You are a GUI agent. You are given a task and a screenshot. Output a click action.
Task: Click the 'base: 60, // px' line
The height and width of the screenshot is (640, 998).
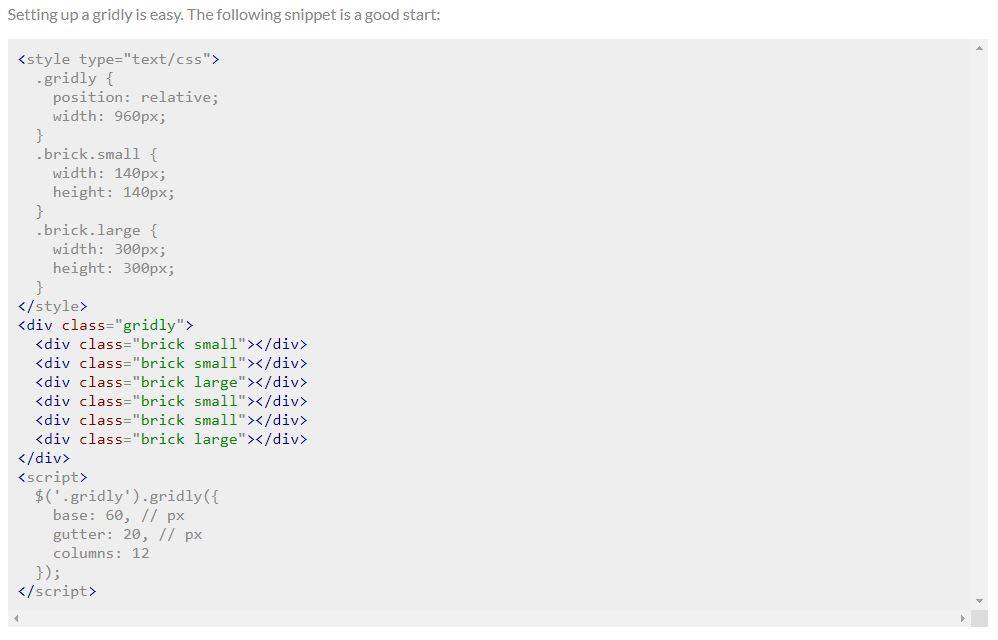pyautogui.click(x=118, y=515)
